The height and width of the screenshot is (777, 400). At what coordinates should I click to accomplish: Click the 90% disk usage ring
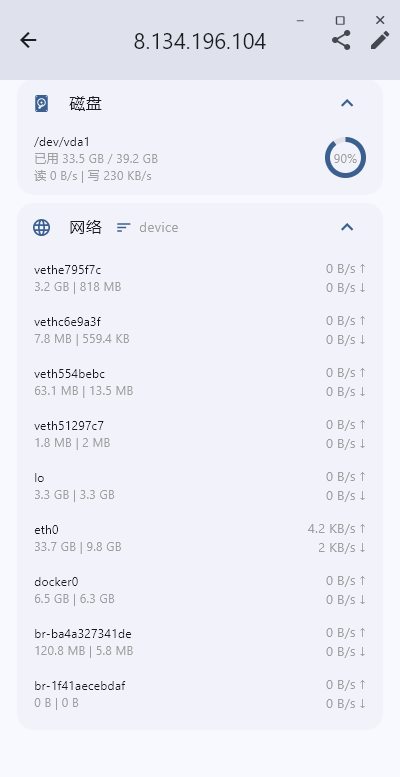tap(345, 158)
